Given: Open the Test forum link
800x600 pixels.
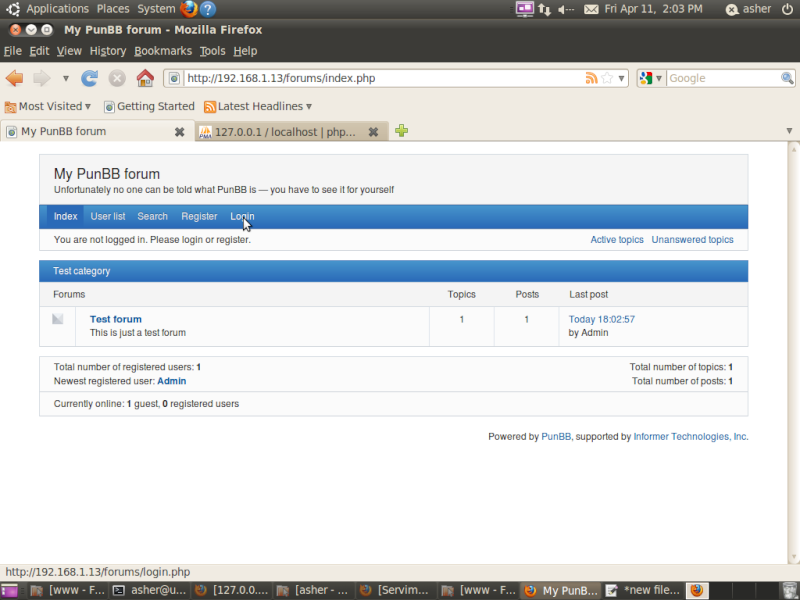Looking at the screenshot, I should click(116, 319).
